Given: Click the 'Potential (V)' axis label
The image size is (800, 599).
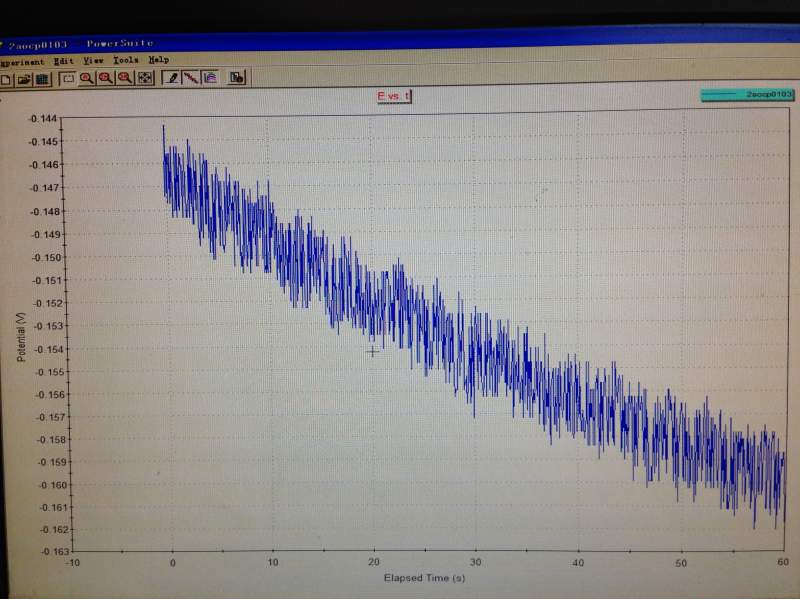Looking at the screenshot, I should (21, 337).
